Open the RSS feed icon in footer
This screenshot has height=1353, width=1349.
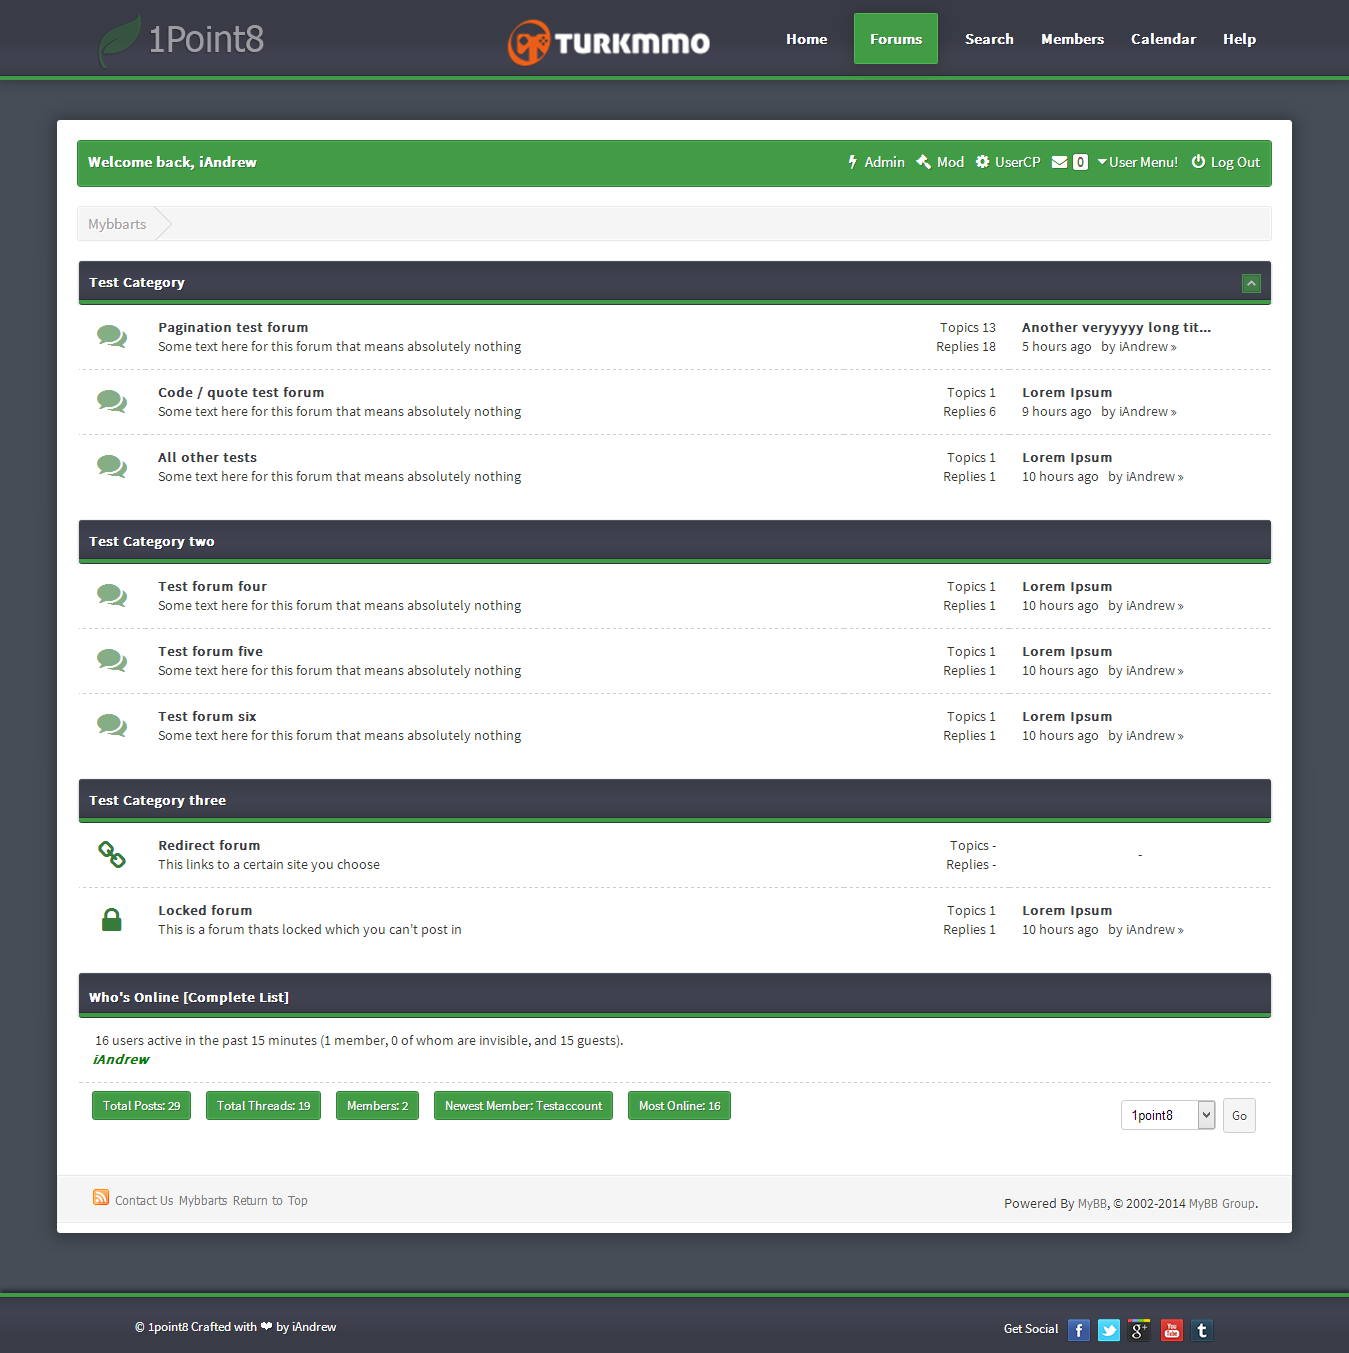(101, 1197)
